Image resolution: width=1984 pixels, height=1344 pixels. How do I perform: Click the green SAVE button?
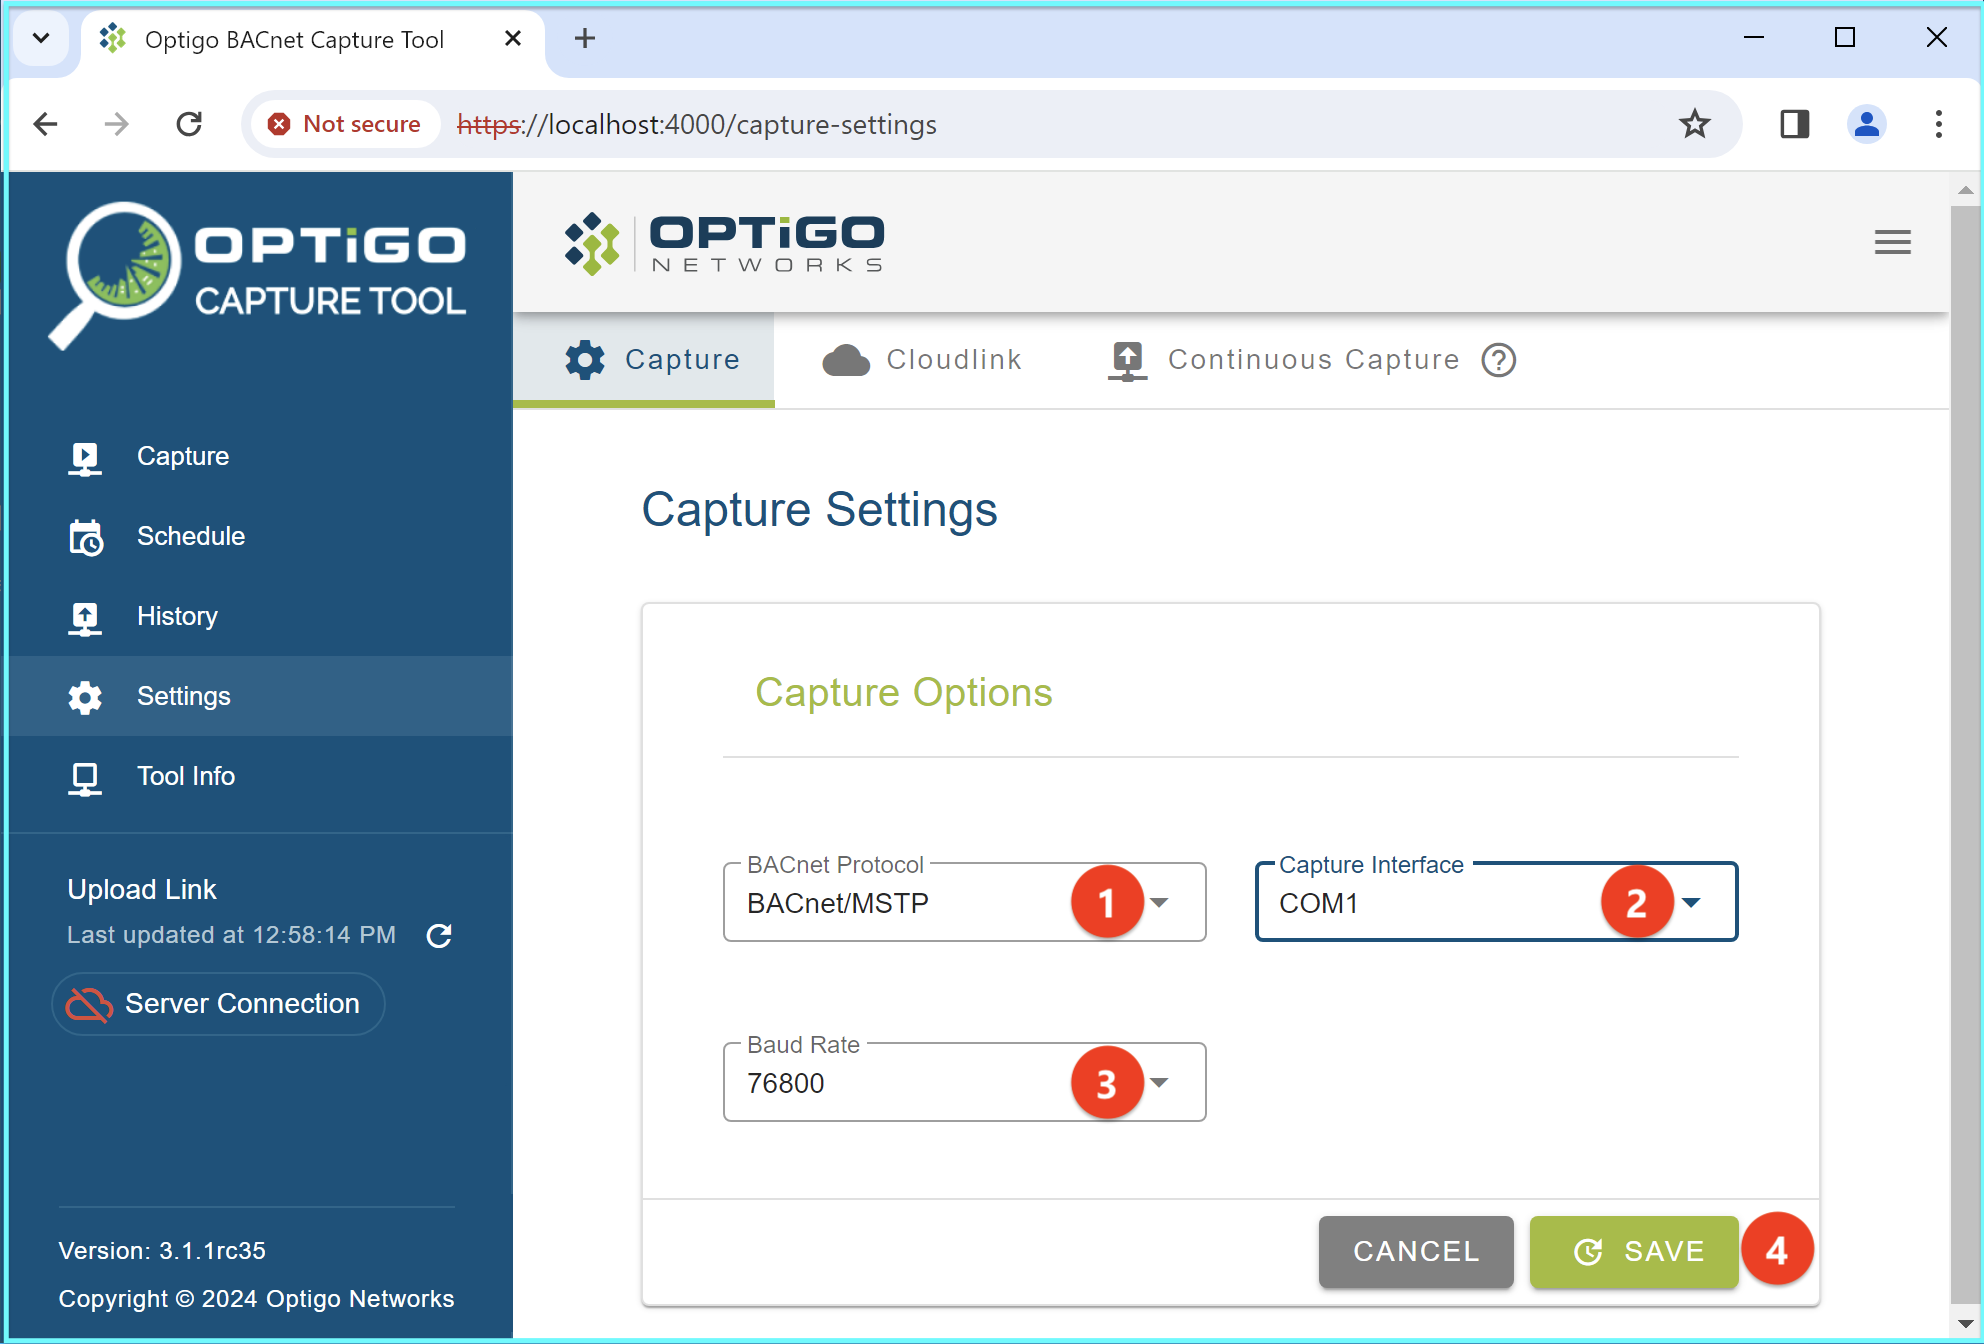coord(1634,1251)
